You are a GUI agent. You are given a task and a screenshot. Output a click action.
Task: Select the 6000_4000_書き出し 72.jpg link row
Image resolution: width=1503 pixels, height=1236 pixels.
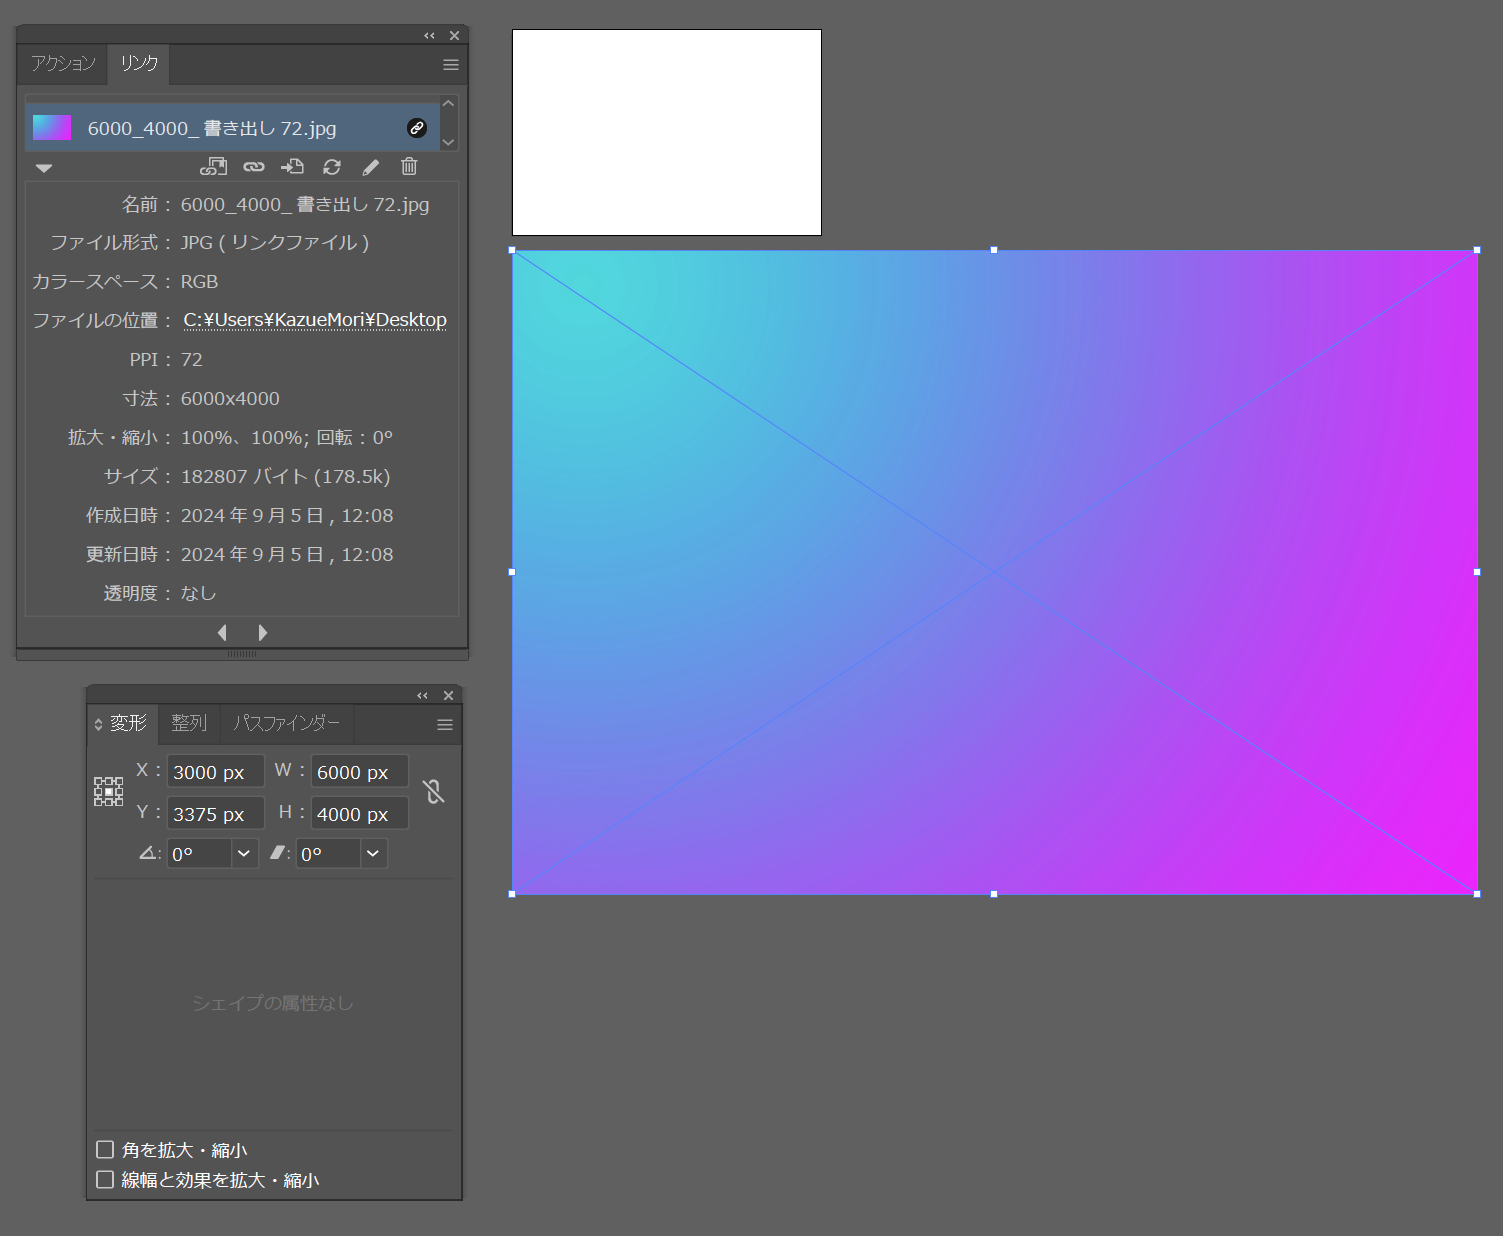(232, 128)
